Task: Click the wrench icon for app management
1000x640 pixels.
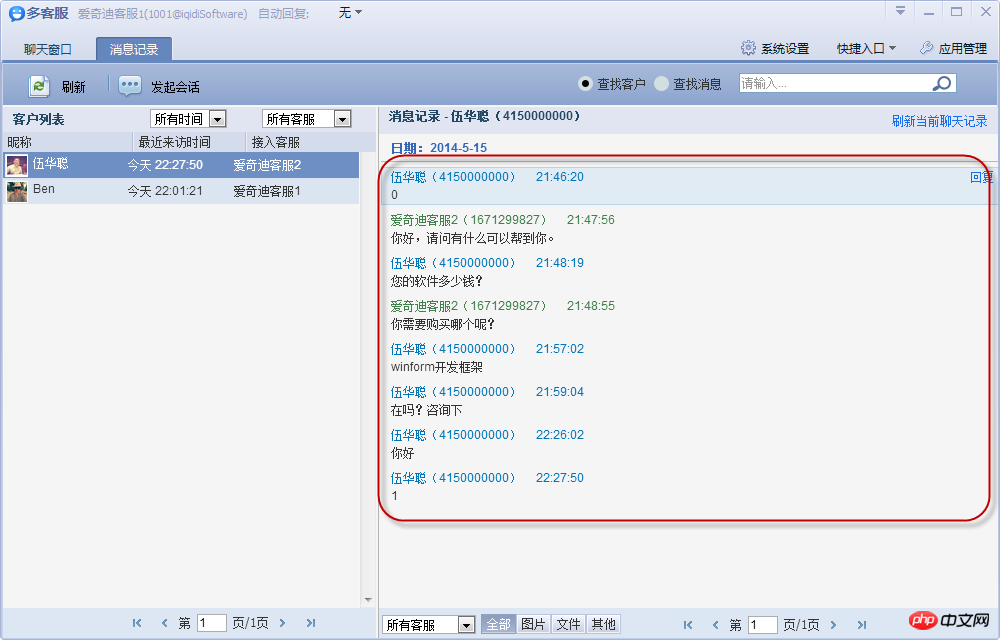Action: [x=927, y=48]
